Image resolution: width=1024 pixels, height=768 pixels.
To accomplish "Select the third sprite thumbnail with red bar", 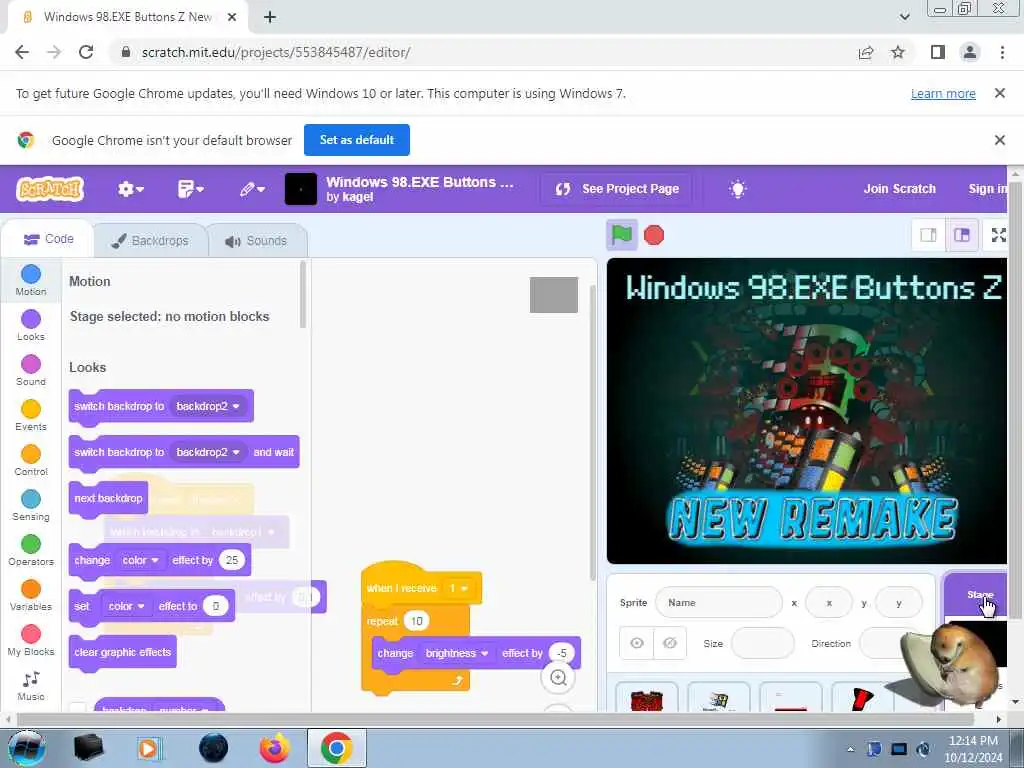I will pyautogui.click(x=790, y=699).
